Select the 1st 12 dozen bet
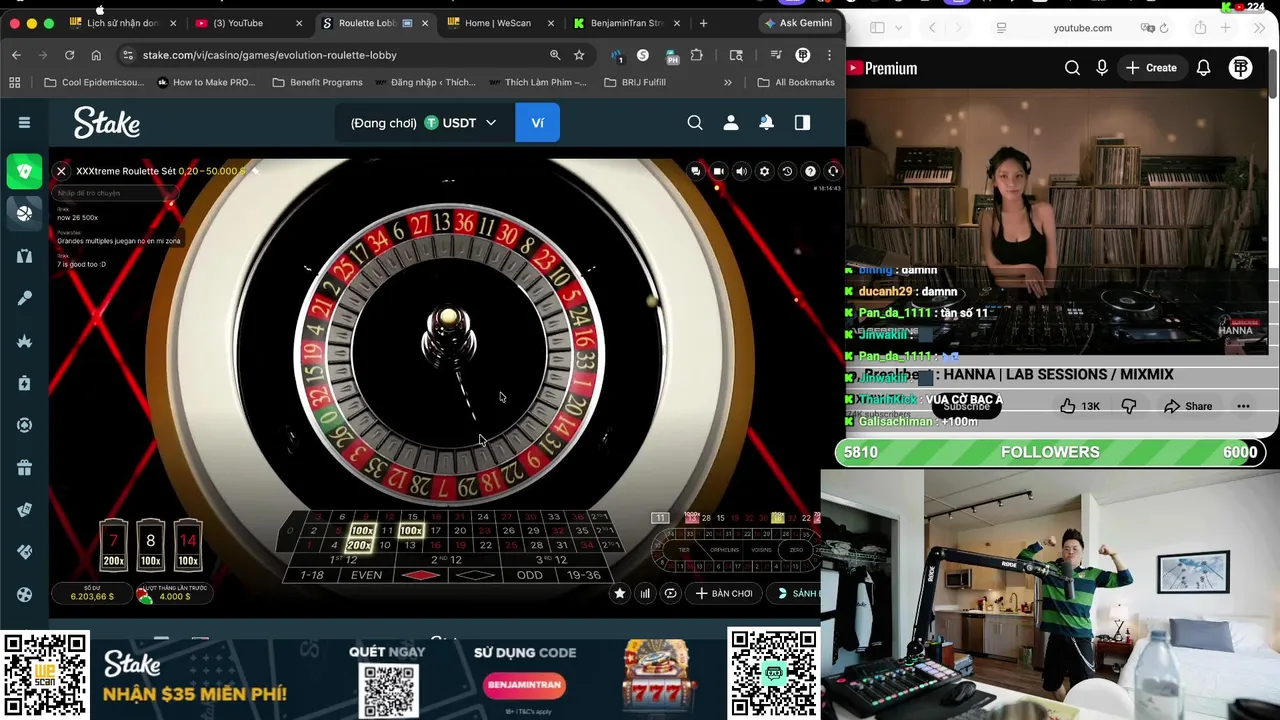Image resolution: width=1280 pixels, height=720 pixels. click(345, 560)
